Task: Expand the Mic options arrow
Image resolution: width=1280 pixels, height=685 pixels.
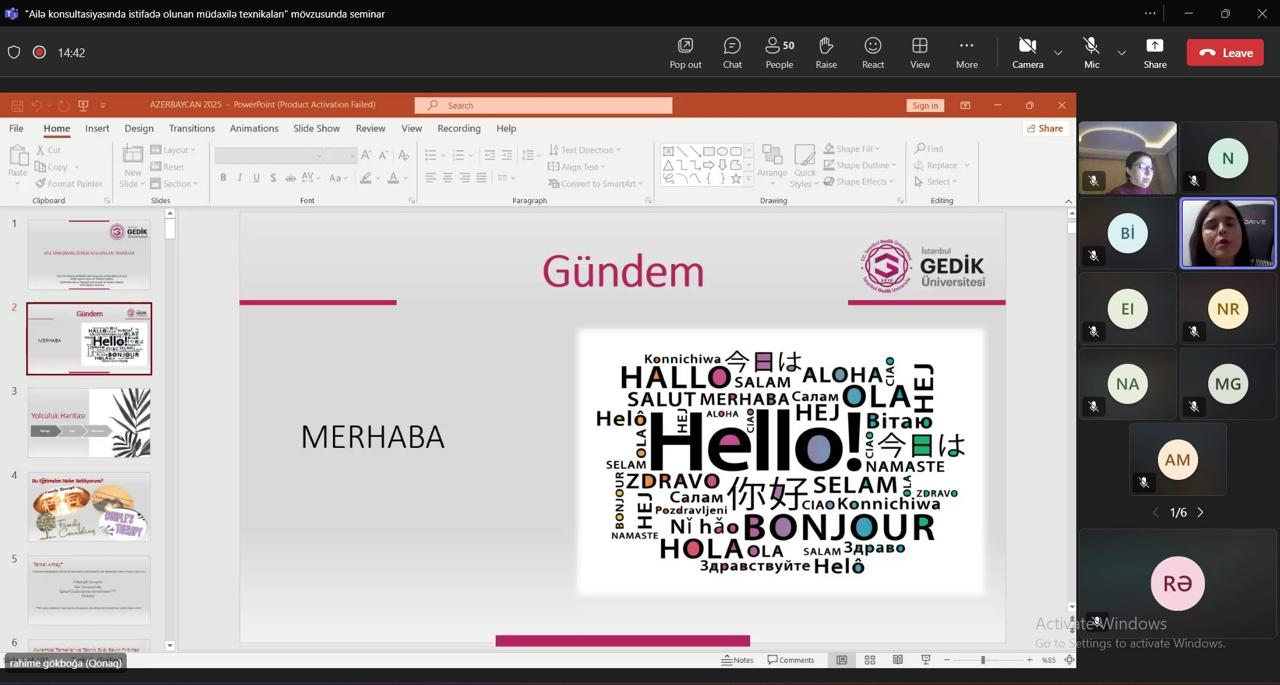Action: [x=1121, y=52]
